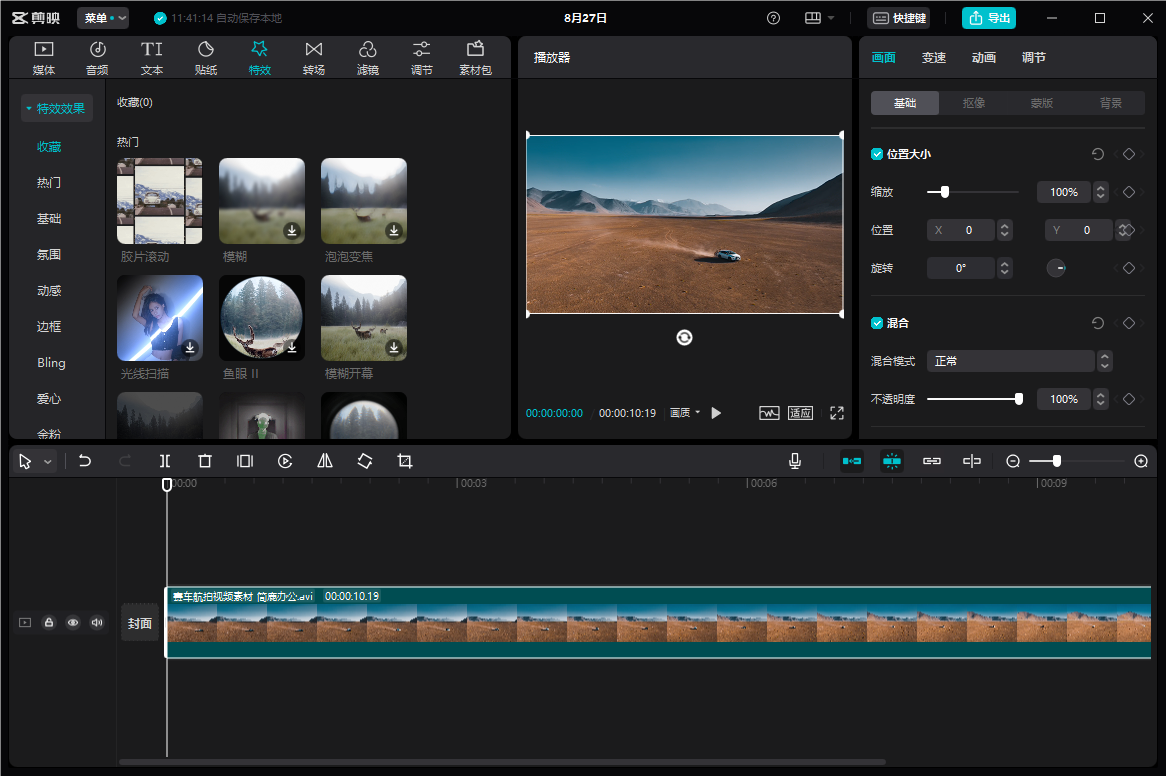Click the undo arrow icon
This screenshot has width=1166, height=776.
coord(85,461)
